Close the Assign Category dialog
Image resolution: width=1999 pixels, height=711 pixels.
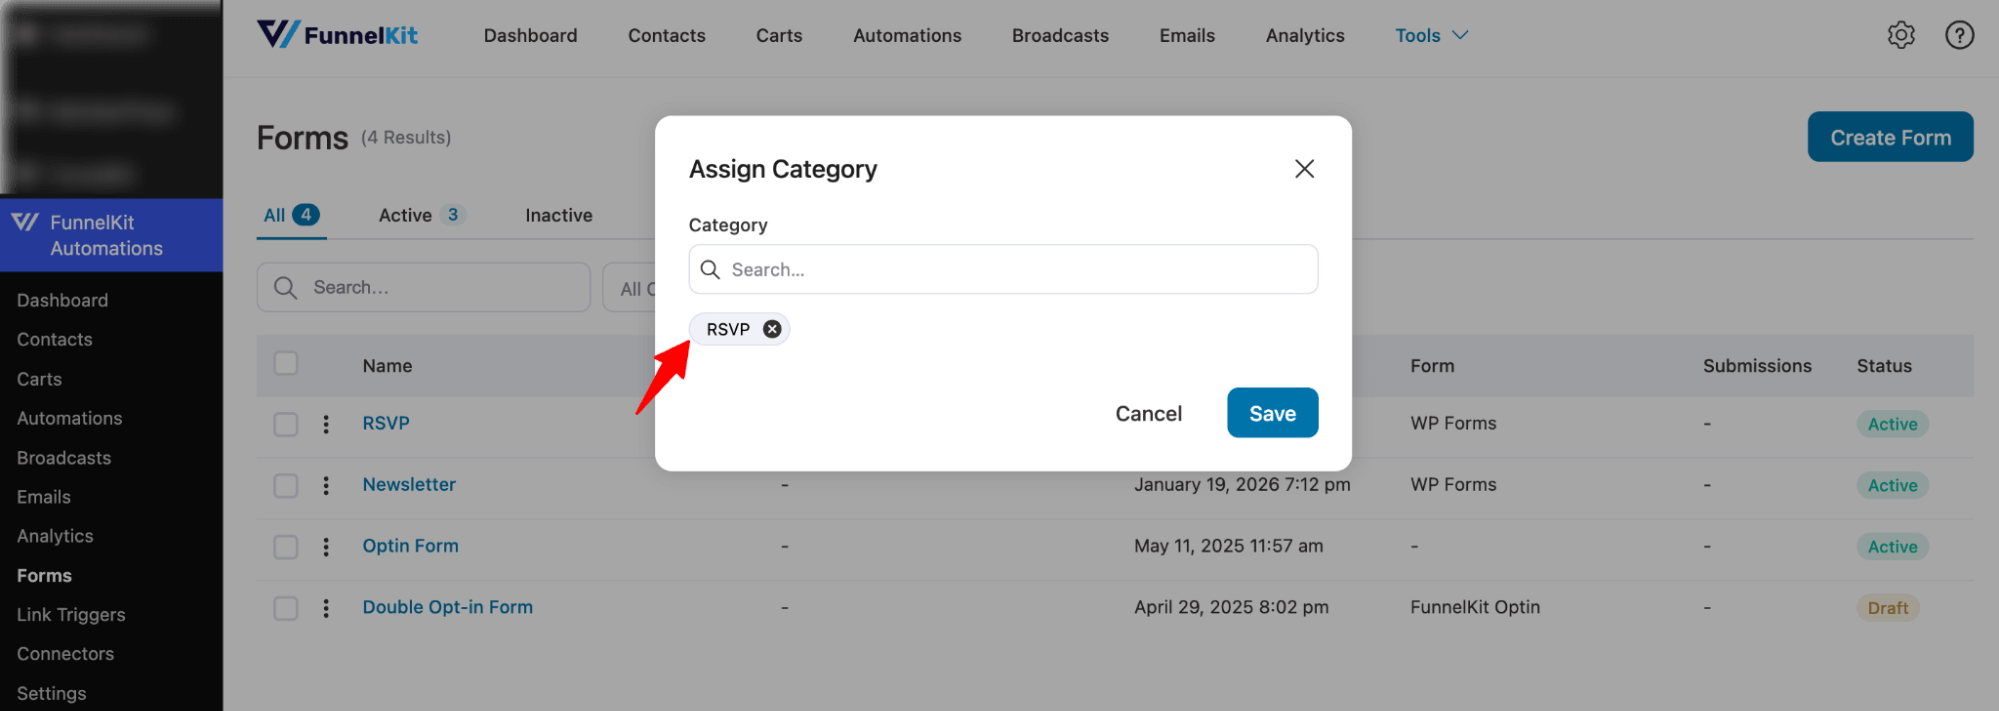click(1304, 168)
